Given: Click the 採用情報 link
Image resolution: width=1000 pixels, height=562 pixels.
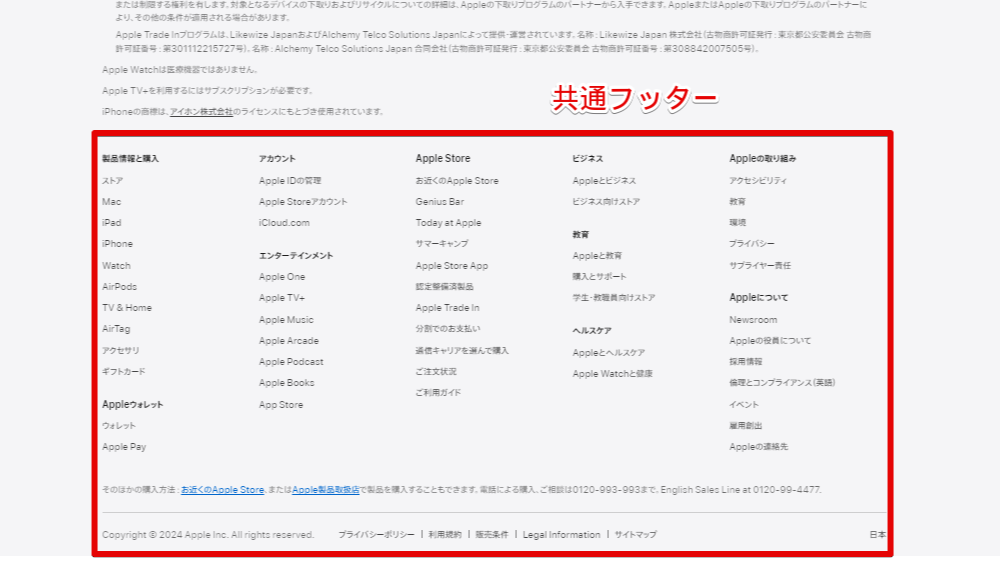Looking at the screenshot, I should click(746, 362).
